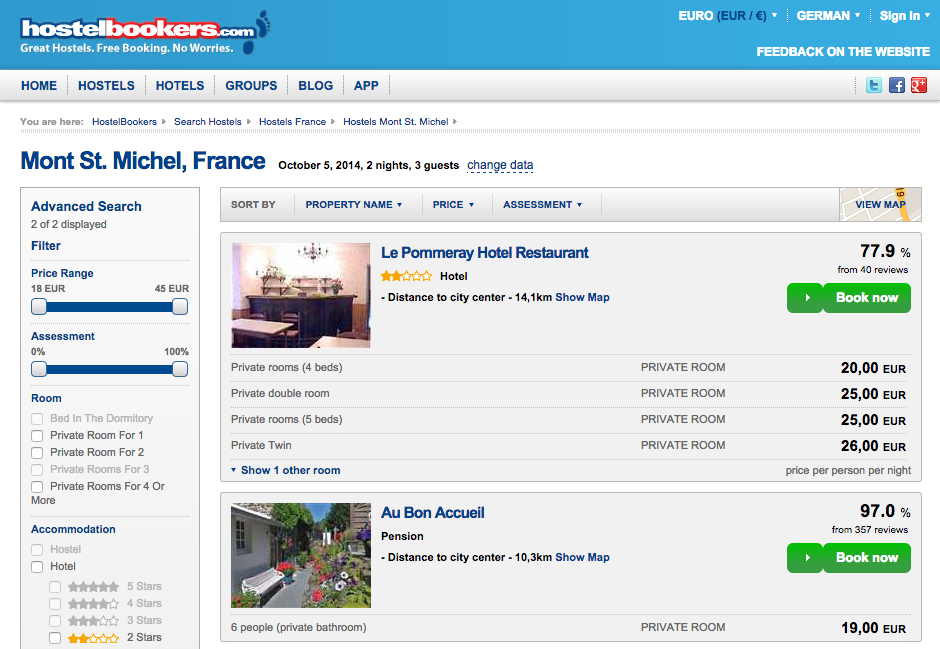
Task: Click View Map thumbnail icon
Action: (x=880, y=204)
